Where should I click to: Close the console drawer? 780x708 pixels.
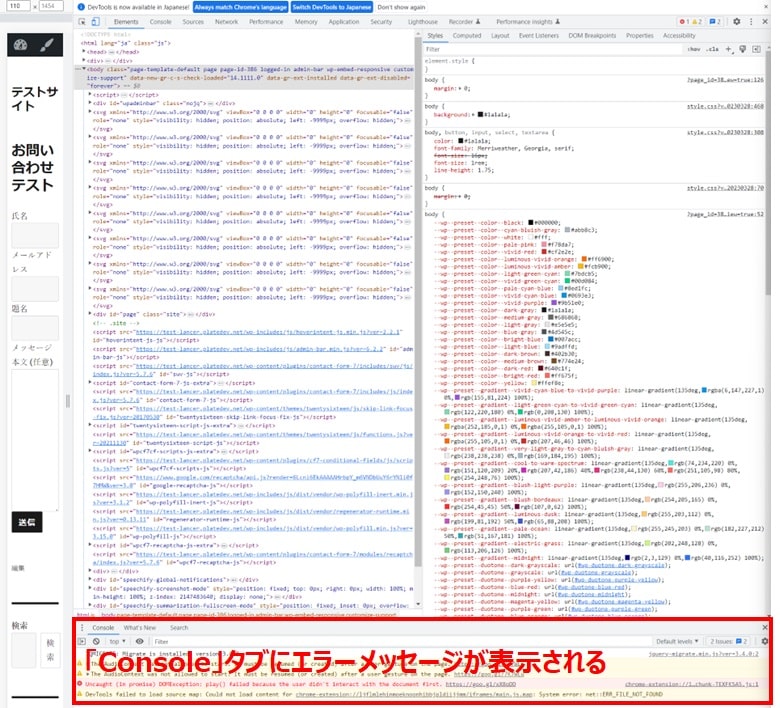point(765,627)
